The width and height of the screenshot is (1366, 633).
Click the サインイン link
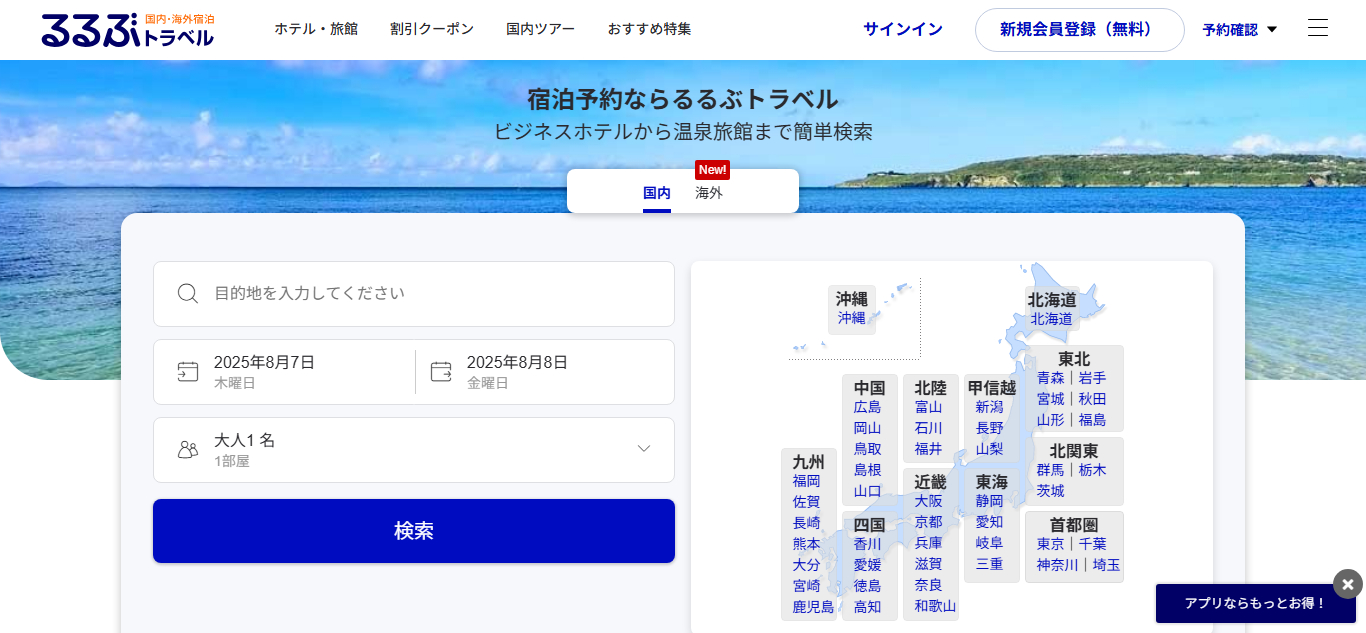point(902,29)
